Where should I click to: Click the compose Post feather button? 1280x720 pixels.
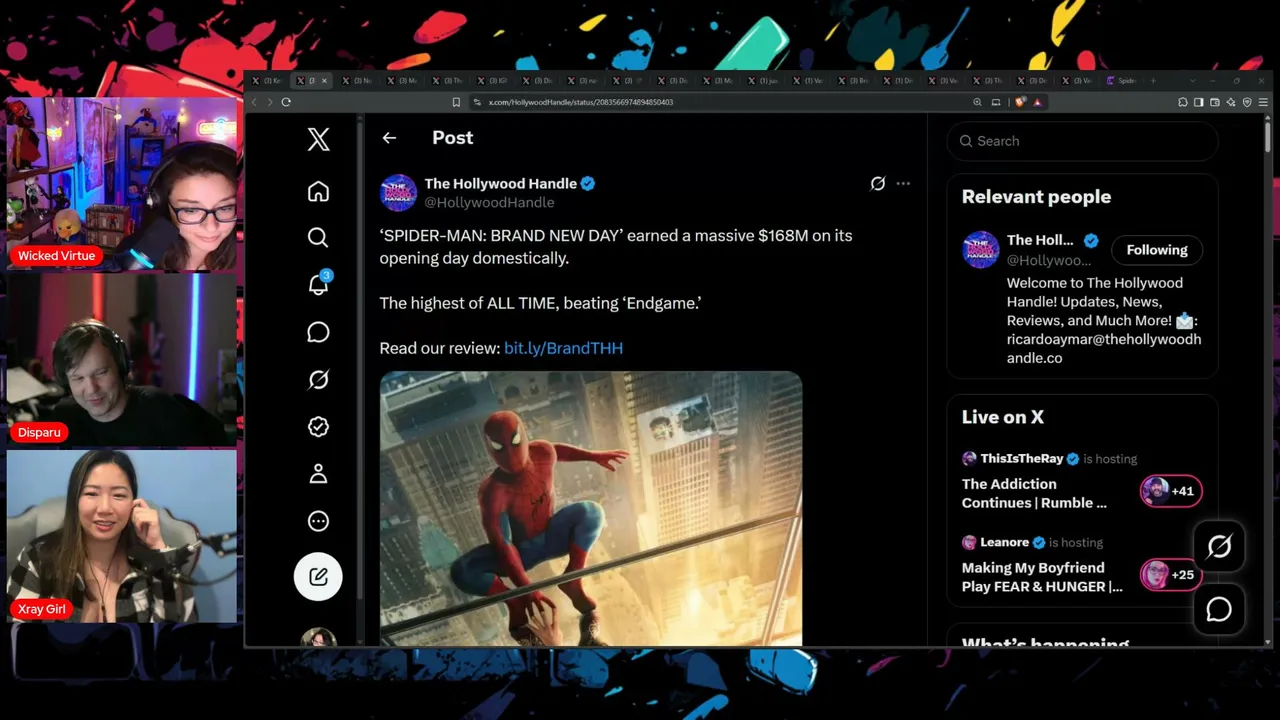click(318, 576)
